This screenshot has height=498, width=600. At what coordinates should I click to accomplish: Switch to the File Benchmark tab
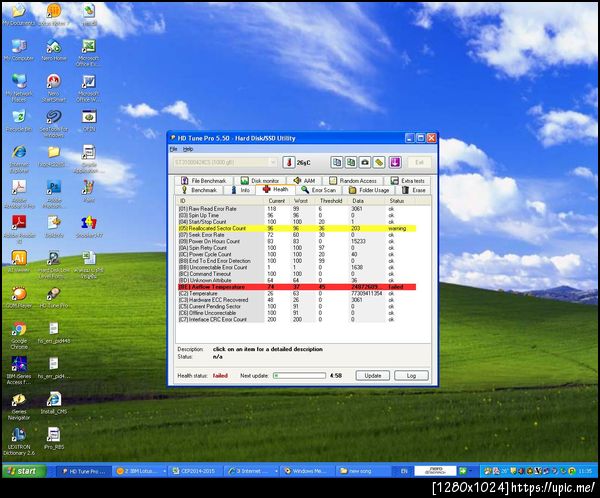coord(204,181)
